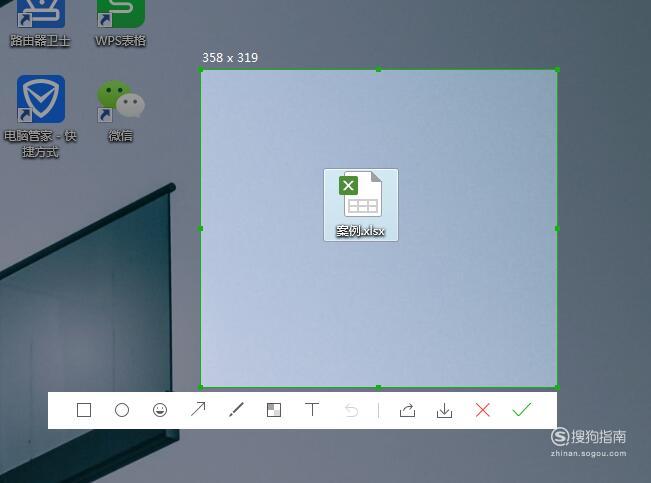
Task: Select the 案例.xlsx file icon
Action: (x=360, y=194)
